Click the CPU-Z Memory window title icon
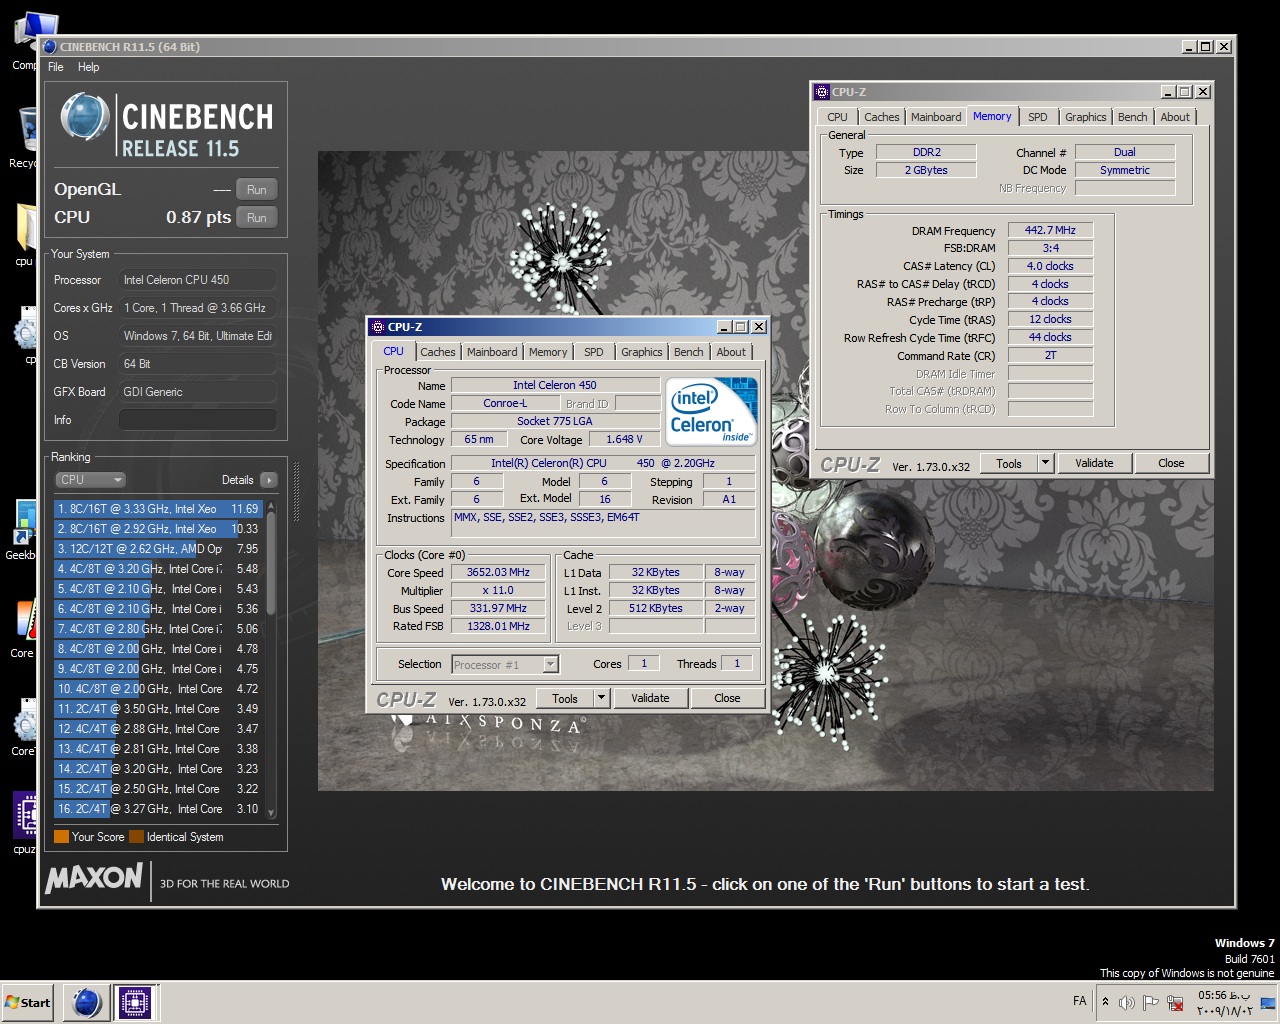Viewport: 1280px width, 1024px height. (822, 92)
